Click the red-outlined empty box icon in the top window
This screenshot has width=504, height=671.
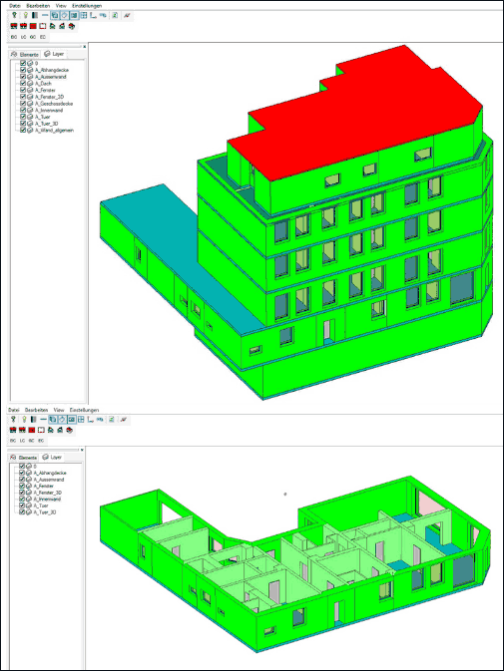click(x=43, y=26)
